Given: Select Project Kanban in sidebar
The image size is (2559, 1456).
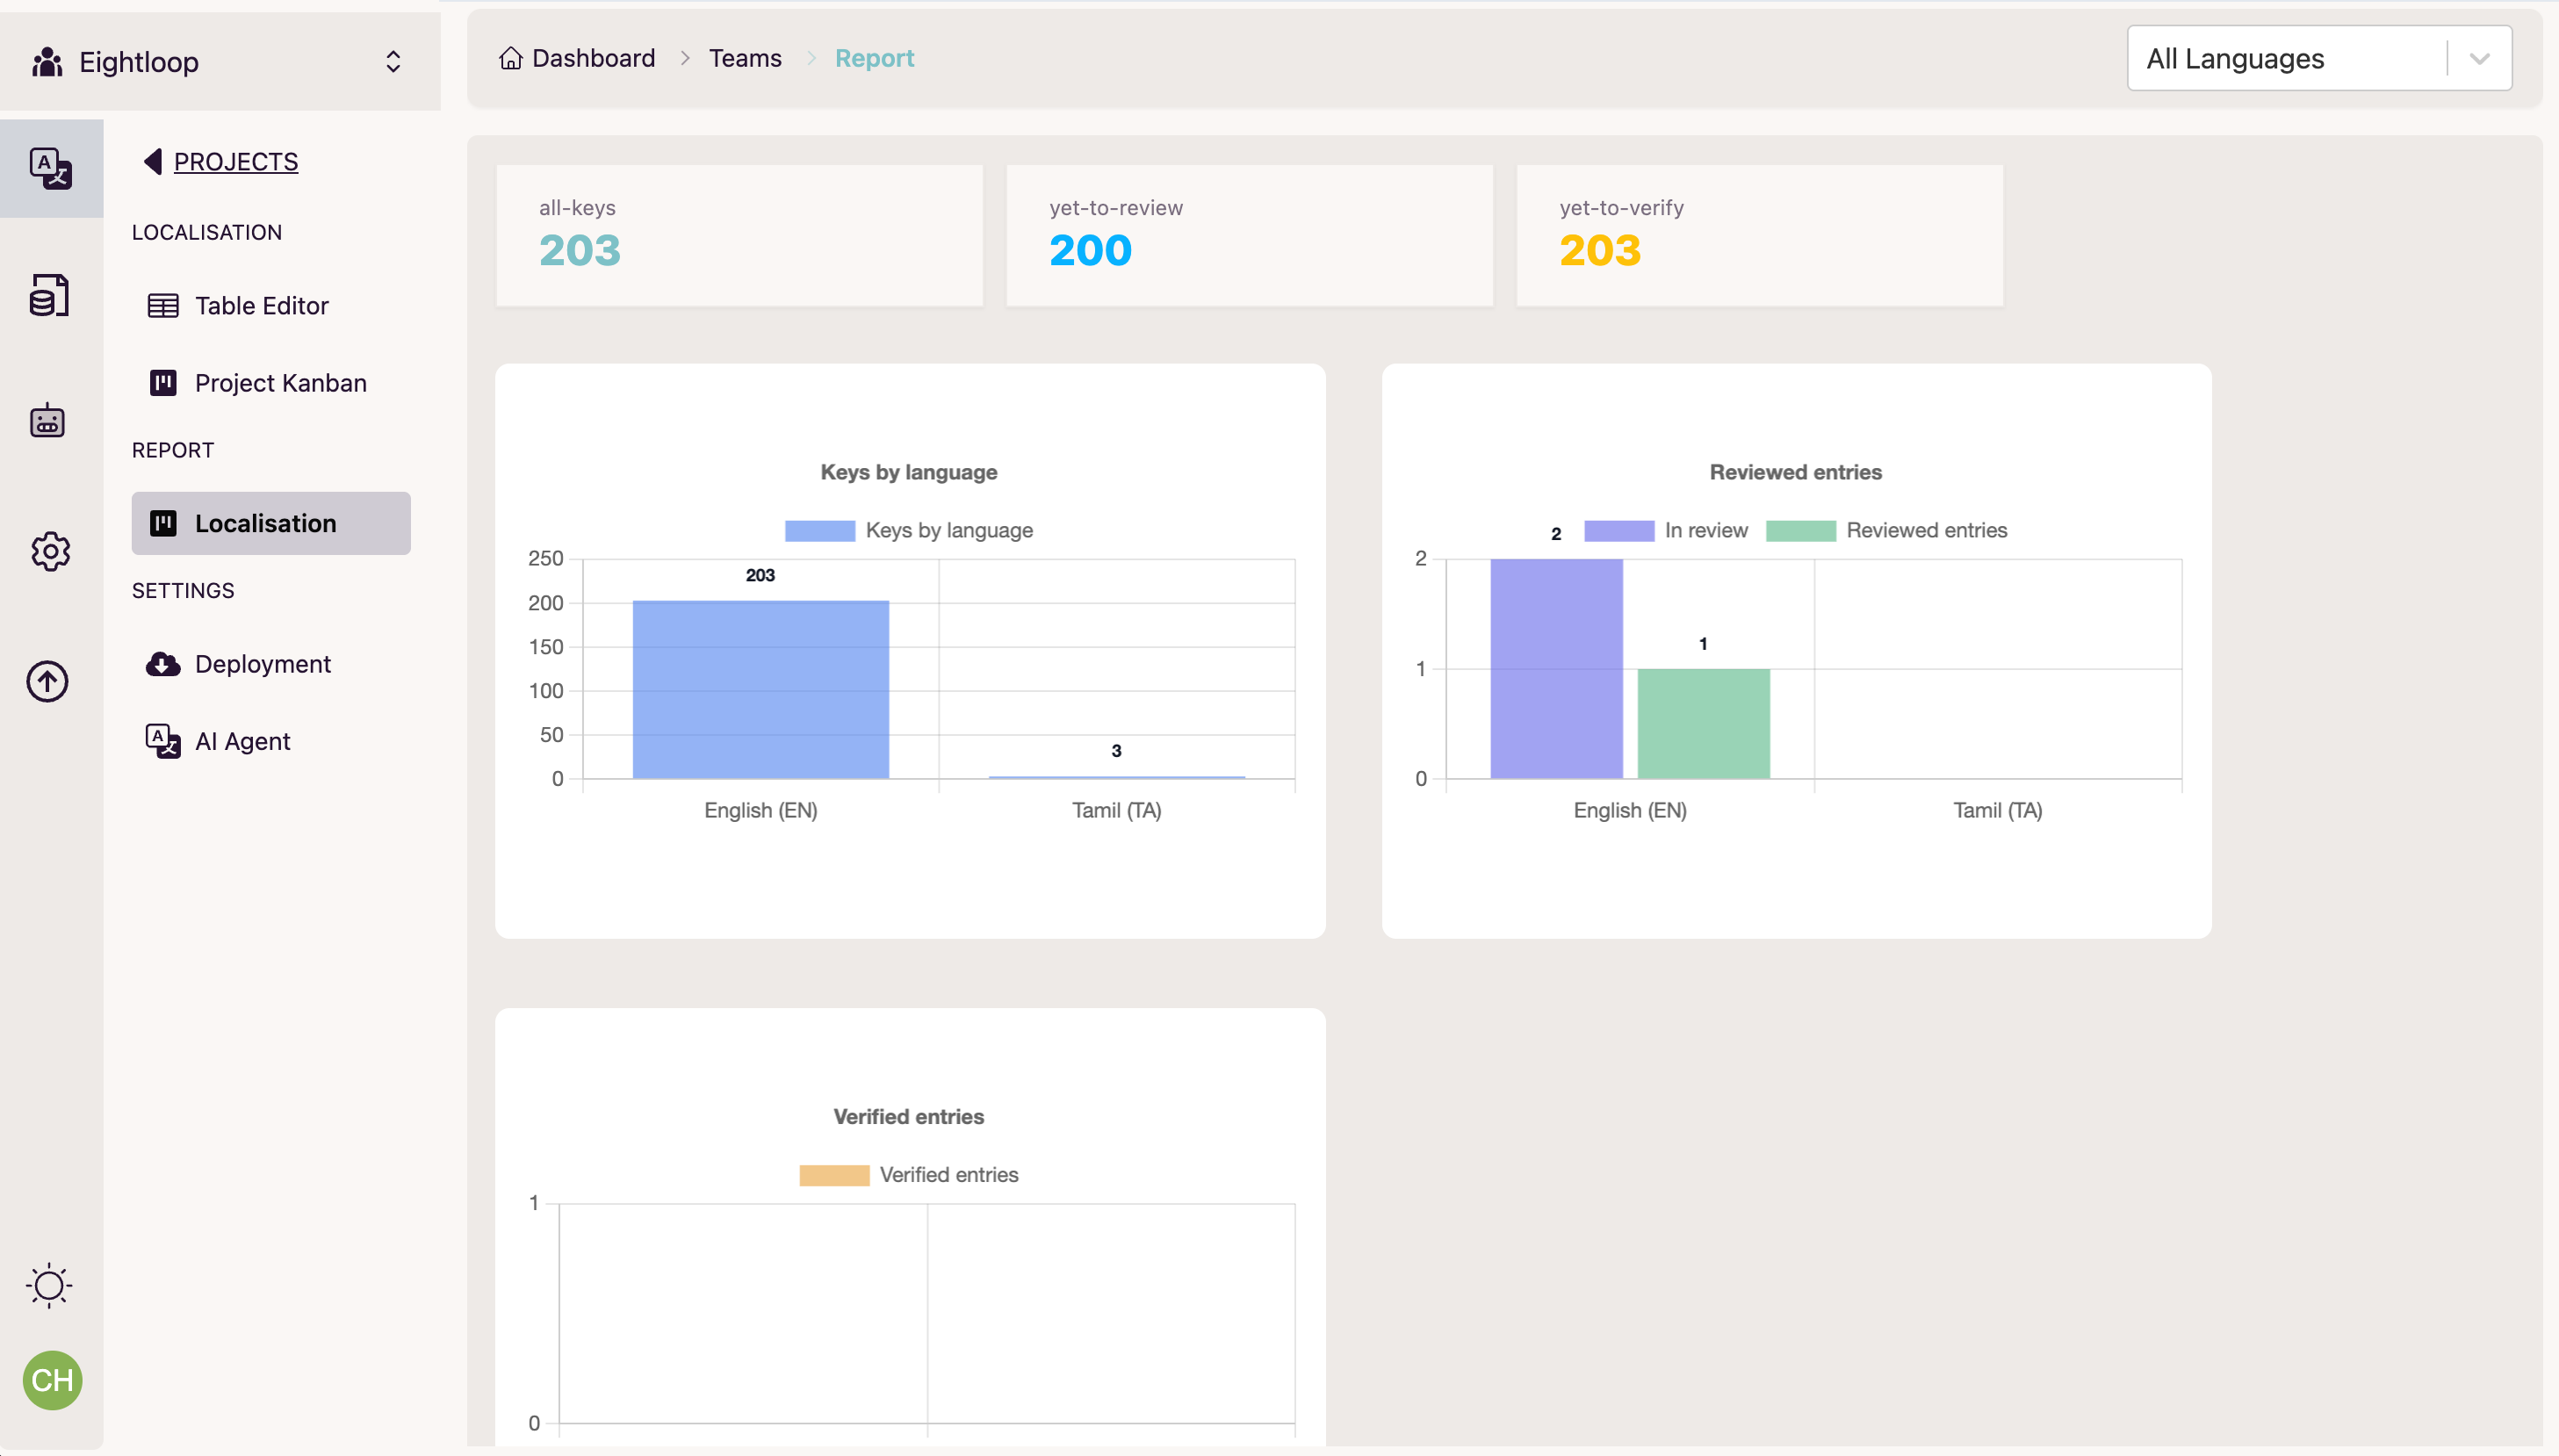Looking at the screenshot, I should pyautogui.click(x=280, y=383).
